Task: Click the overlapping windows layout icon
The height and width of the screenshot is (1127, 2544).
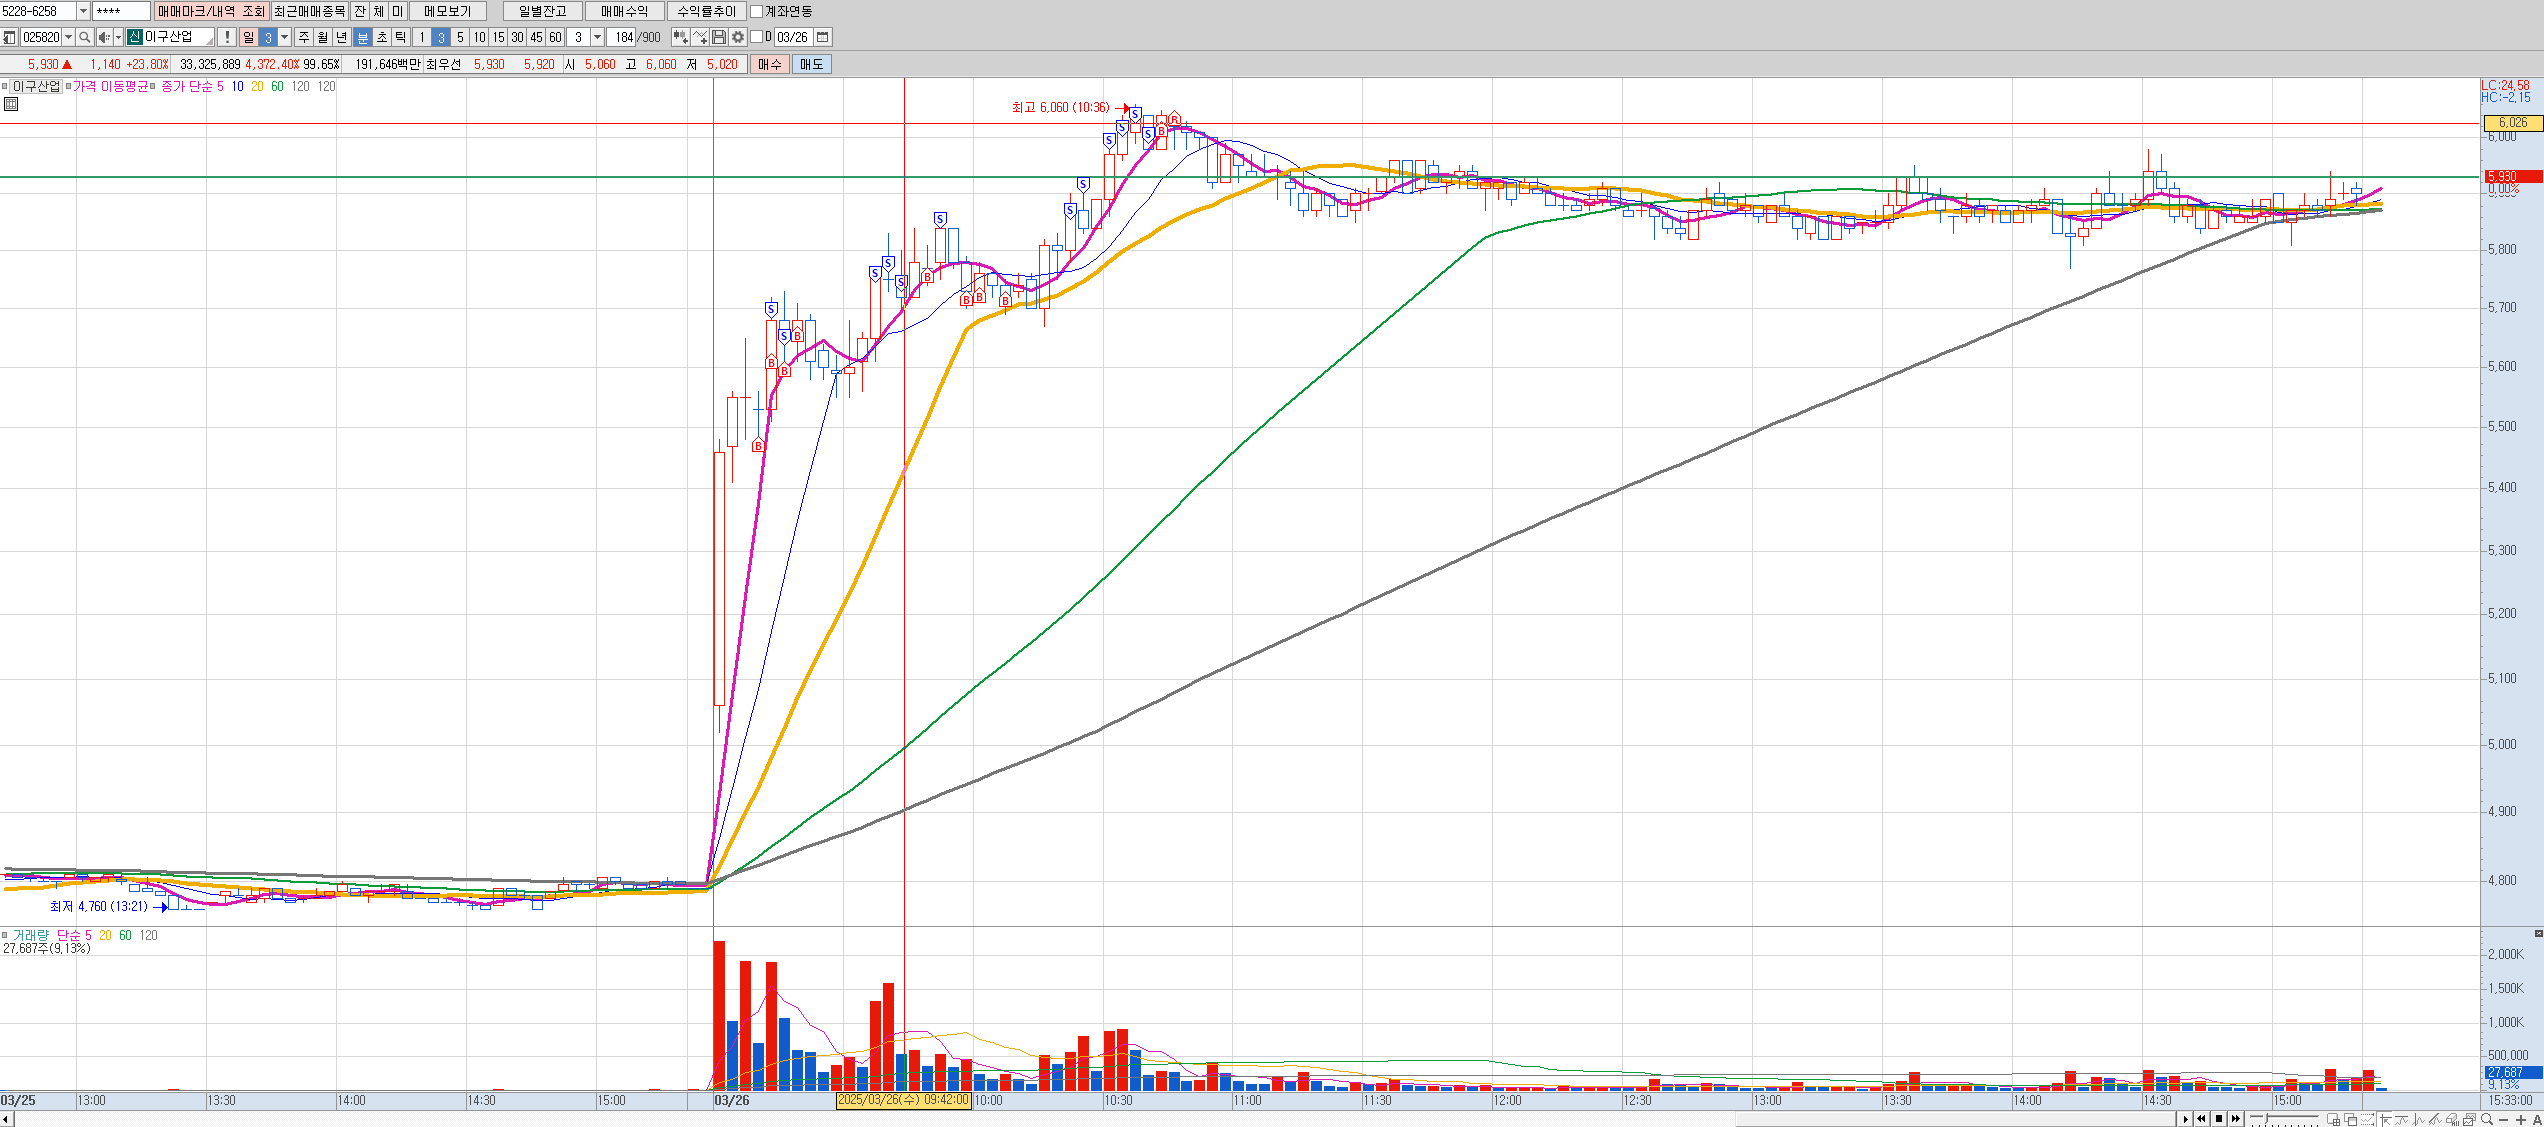Action: point(2350,1119)
